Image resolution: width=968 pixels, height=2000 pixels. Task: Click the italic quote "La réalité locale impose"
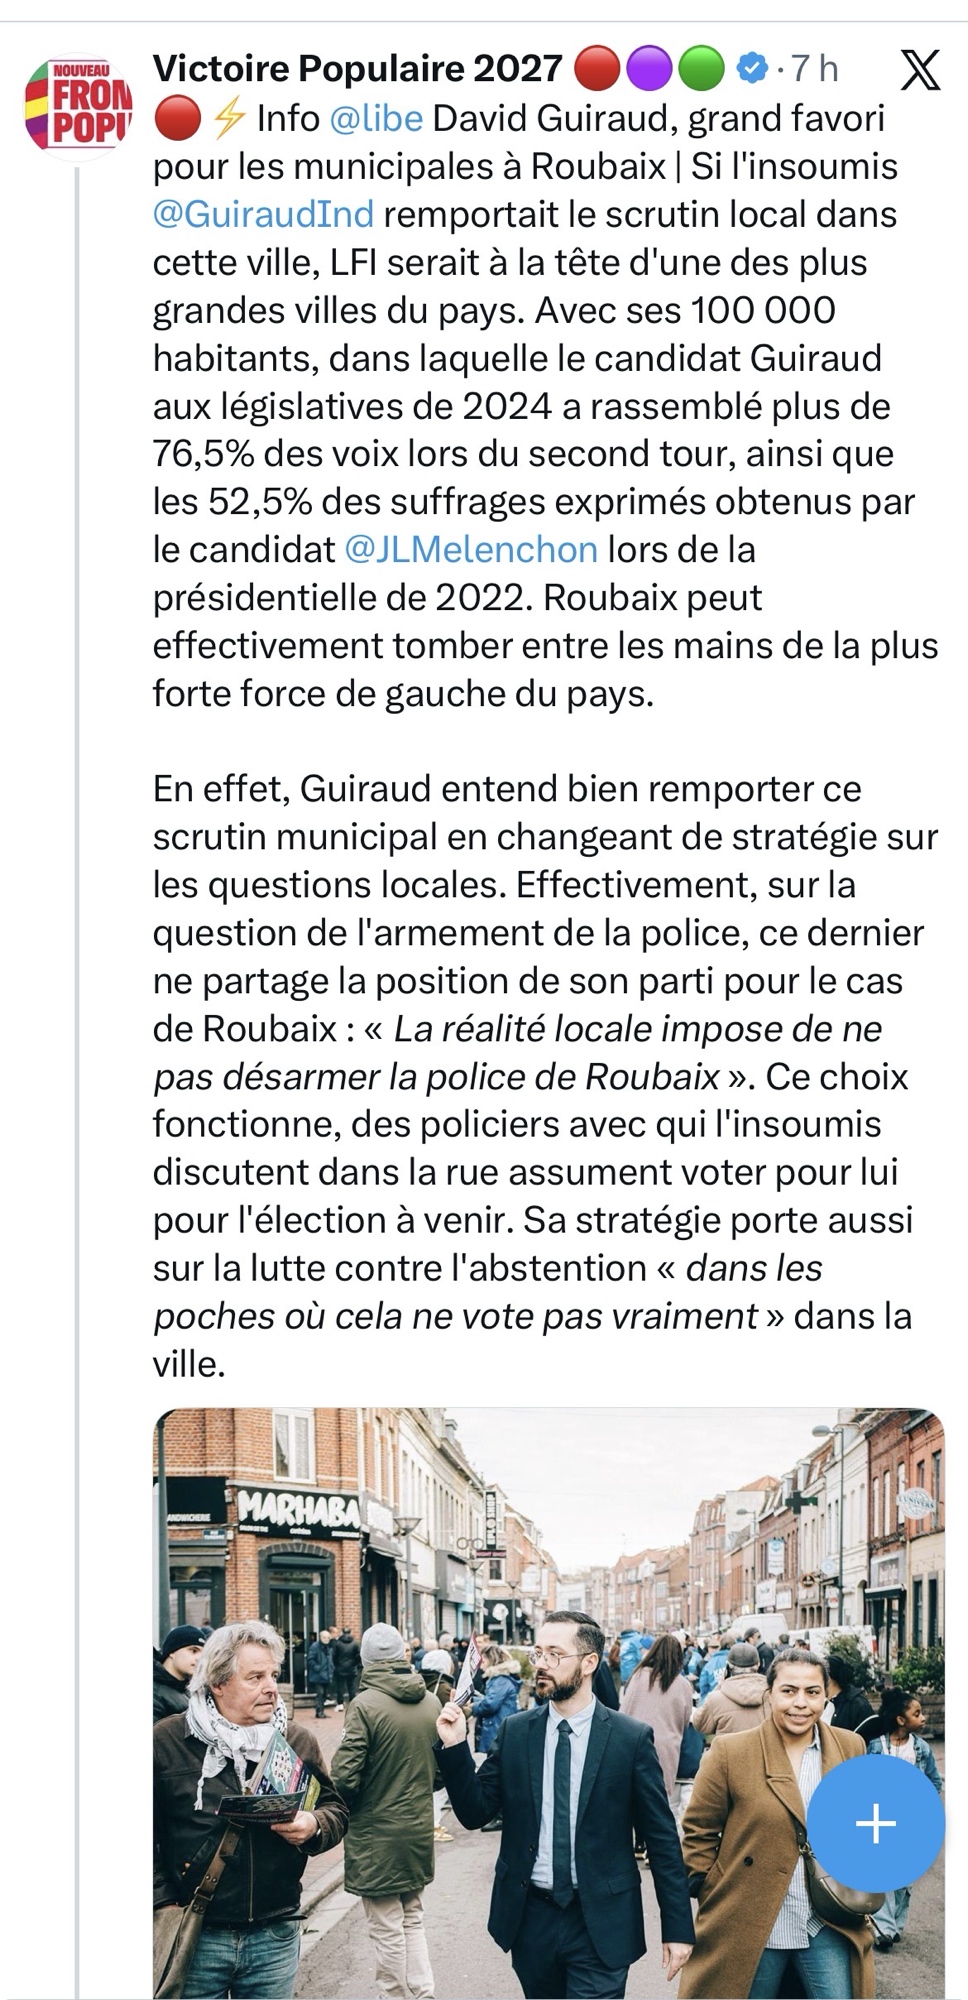tap(638, 1029)
